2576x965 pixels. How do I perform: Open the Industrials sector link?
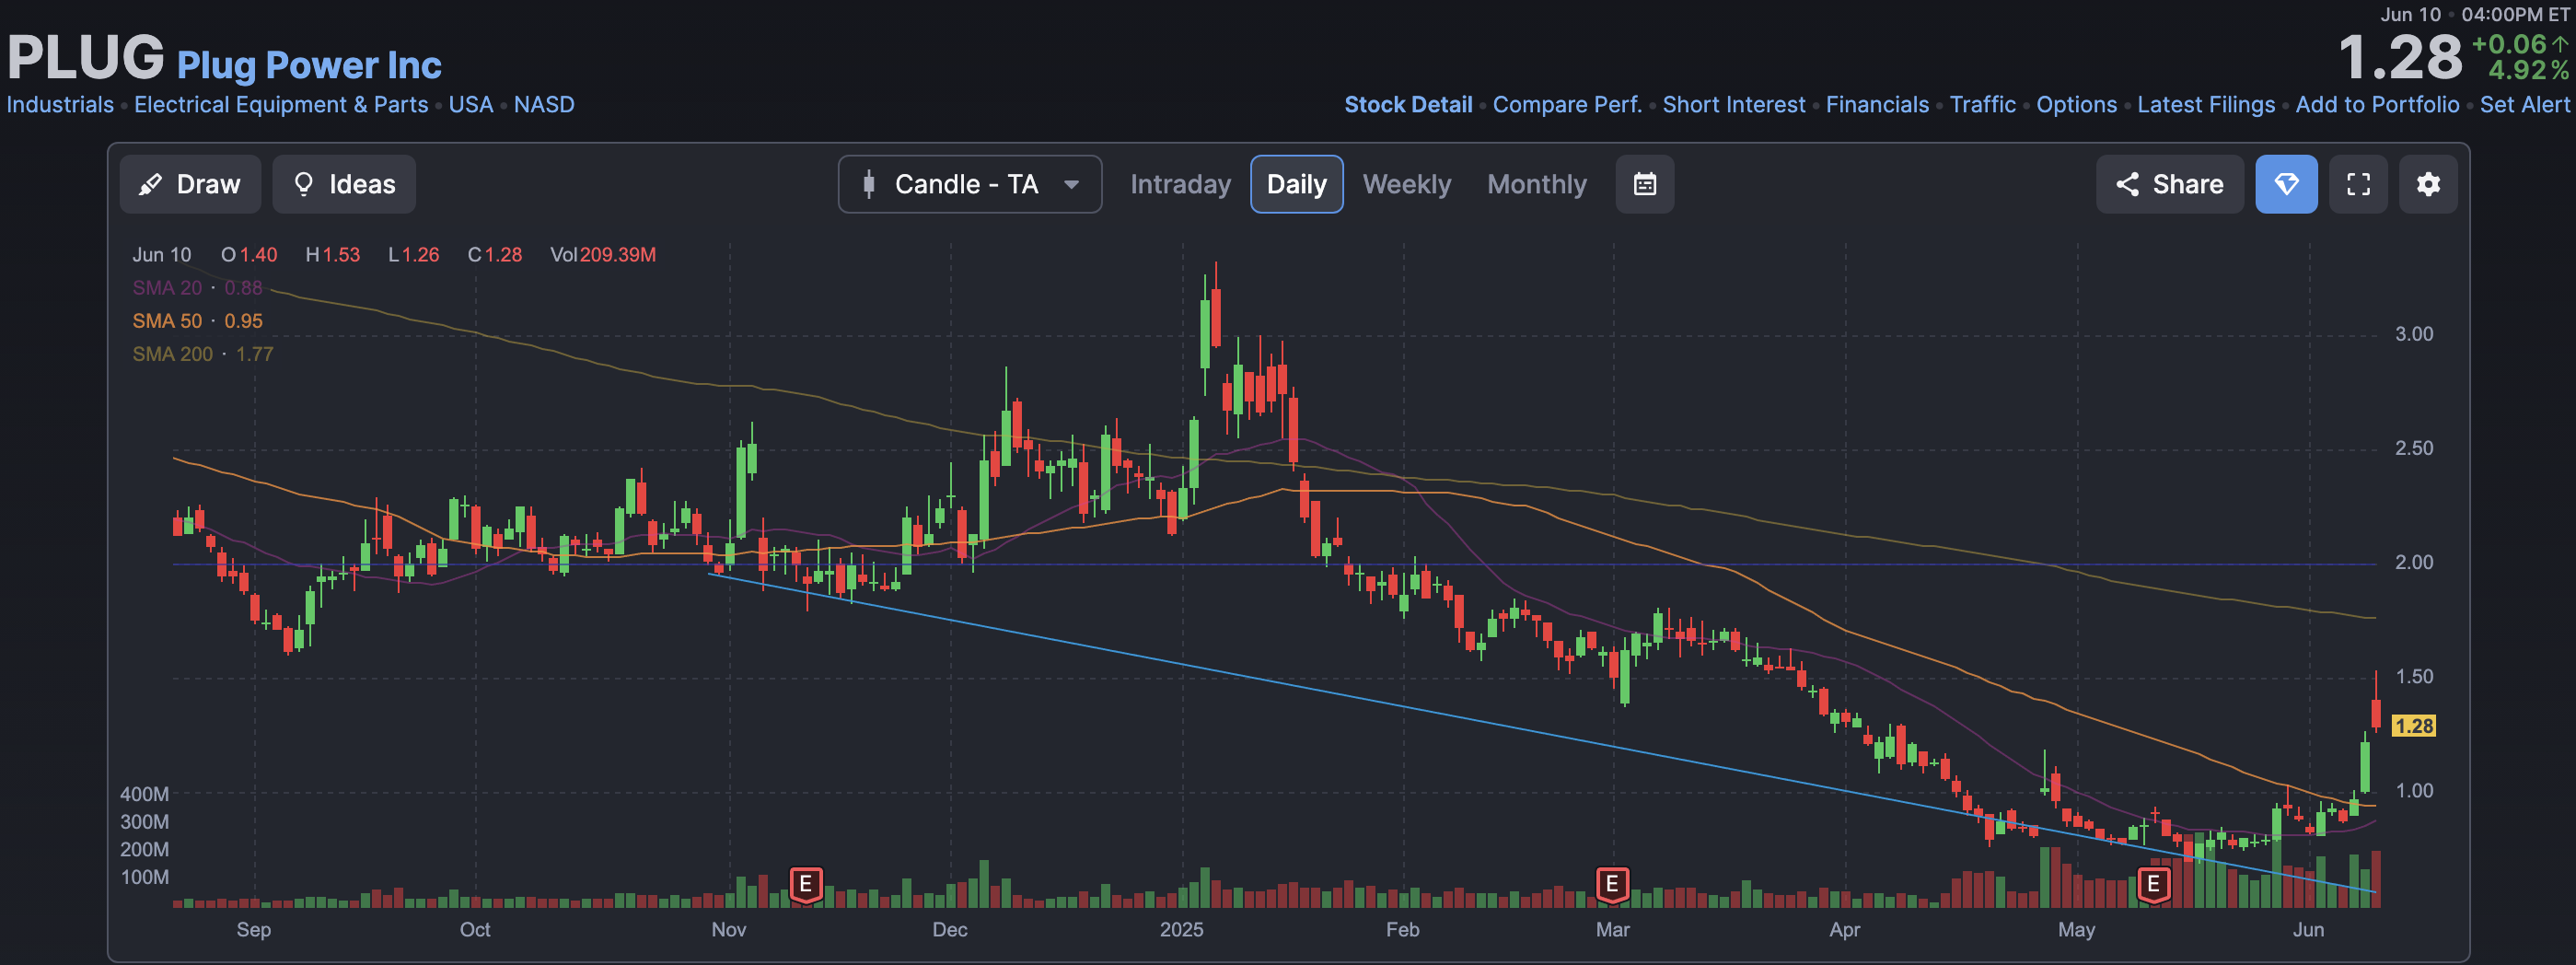point(60,105)
